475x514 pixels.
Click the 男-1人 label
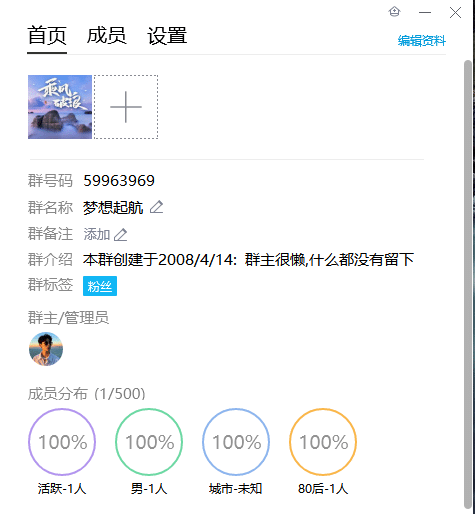149,489
